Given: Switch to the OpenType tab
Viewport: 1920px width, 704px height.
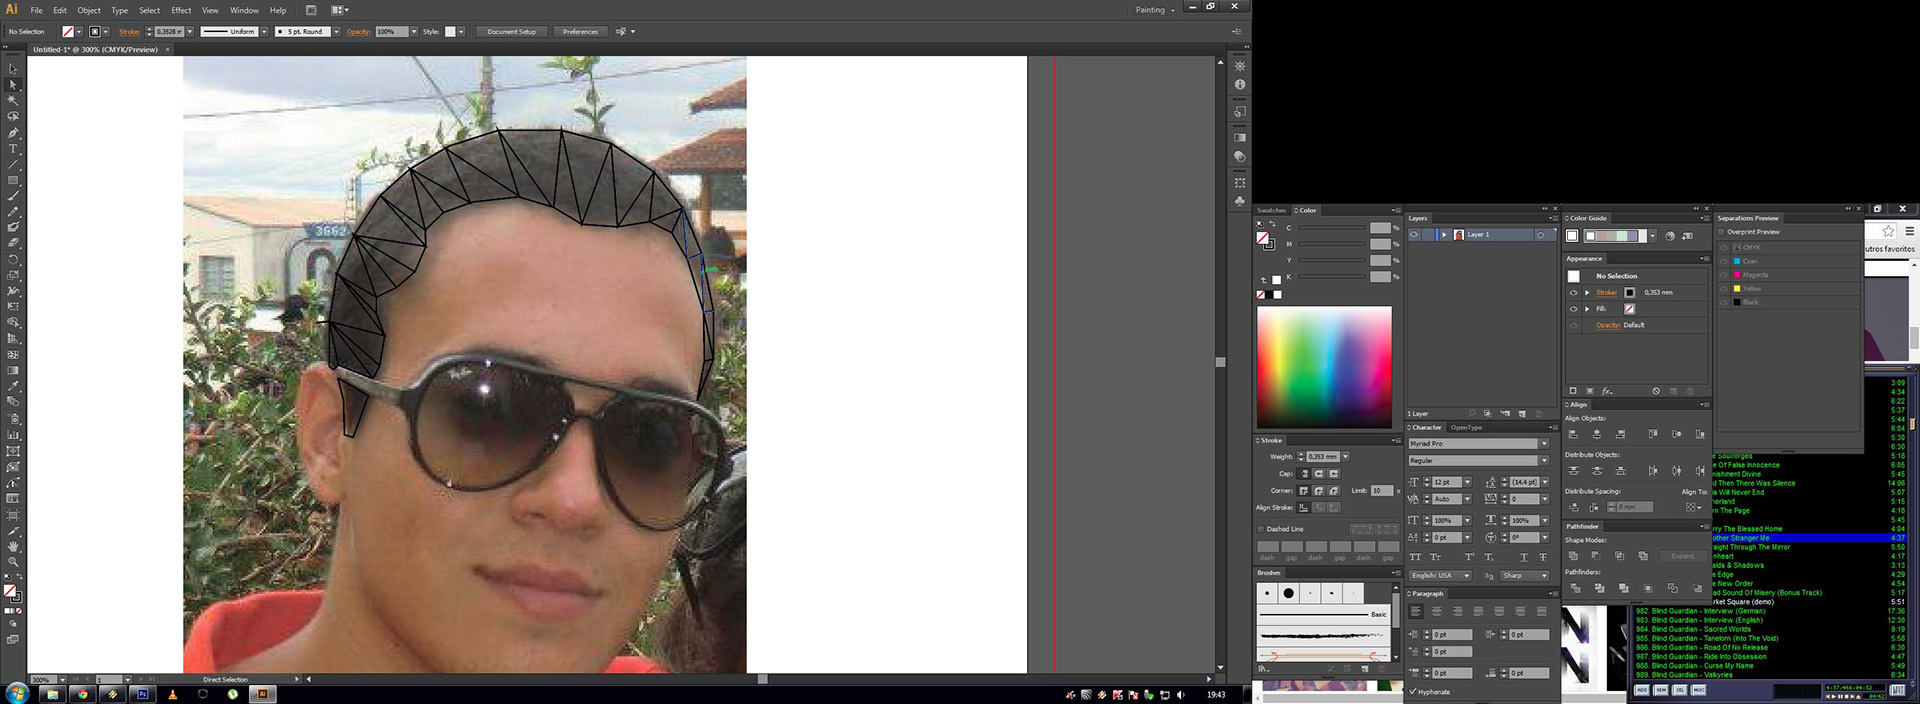Looking at the screenshot, I should (1466, 428).
